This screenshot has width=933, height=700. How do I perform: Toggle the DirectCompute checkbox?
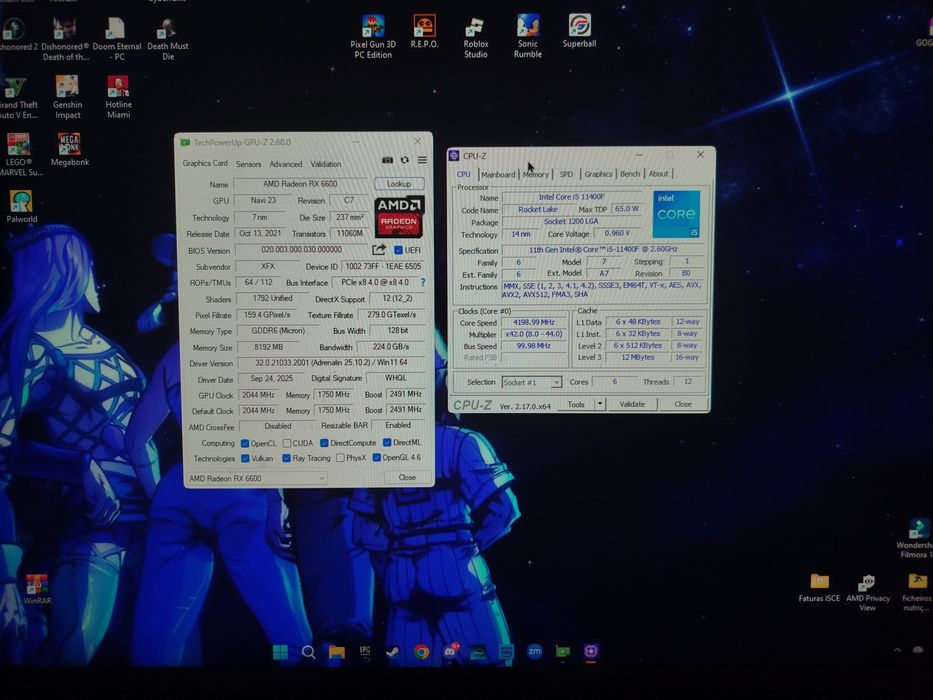pos(324,443)
